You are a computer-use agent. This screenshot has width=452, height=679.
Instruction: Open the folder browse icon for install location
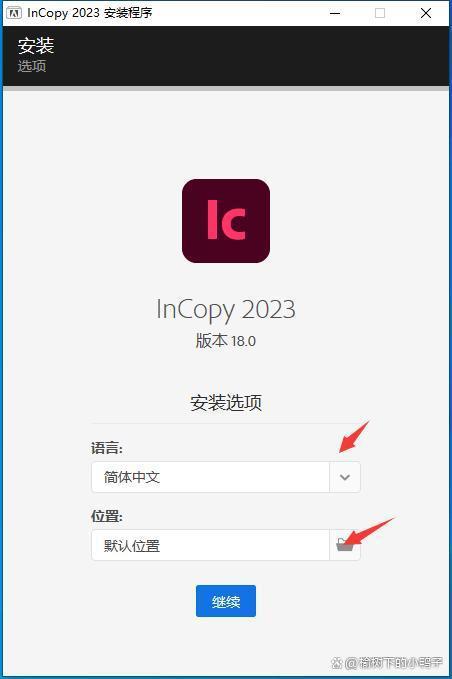[345, 545]
